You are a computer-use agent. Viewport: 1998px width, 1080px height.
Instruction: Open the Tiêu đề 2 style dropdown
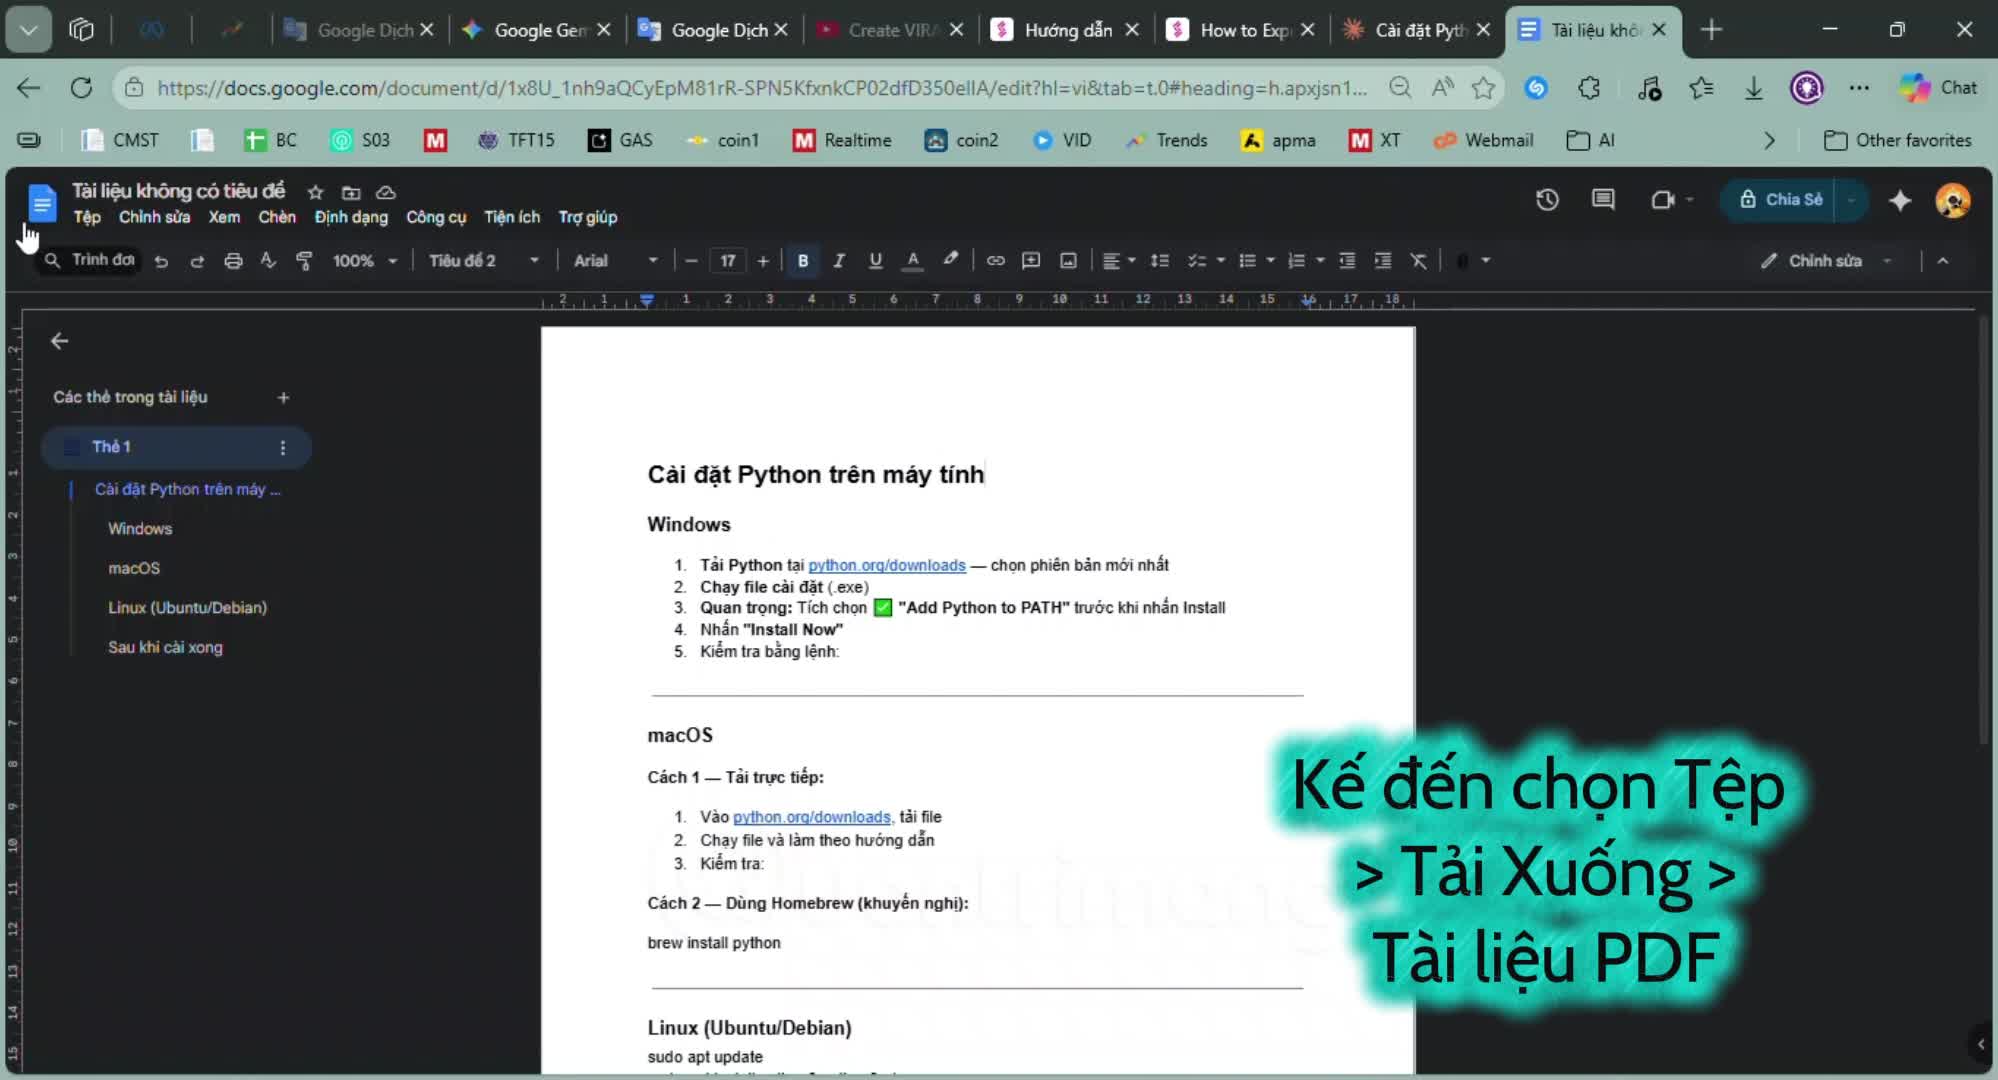(484, 261)
